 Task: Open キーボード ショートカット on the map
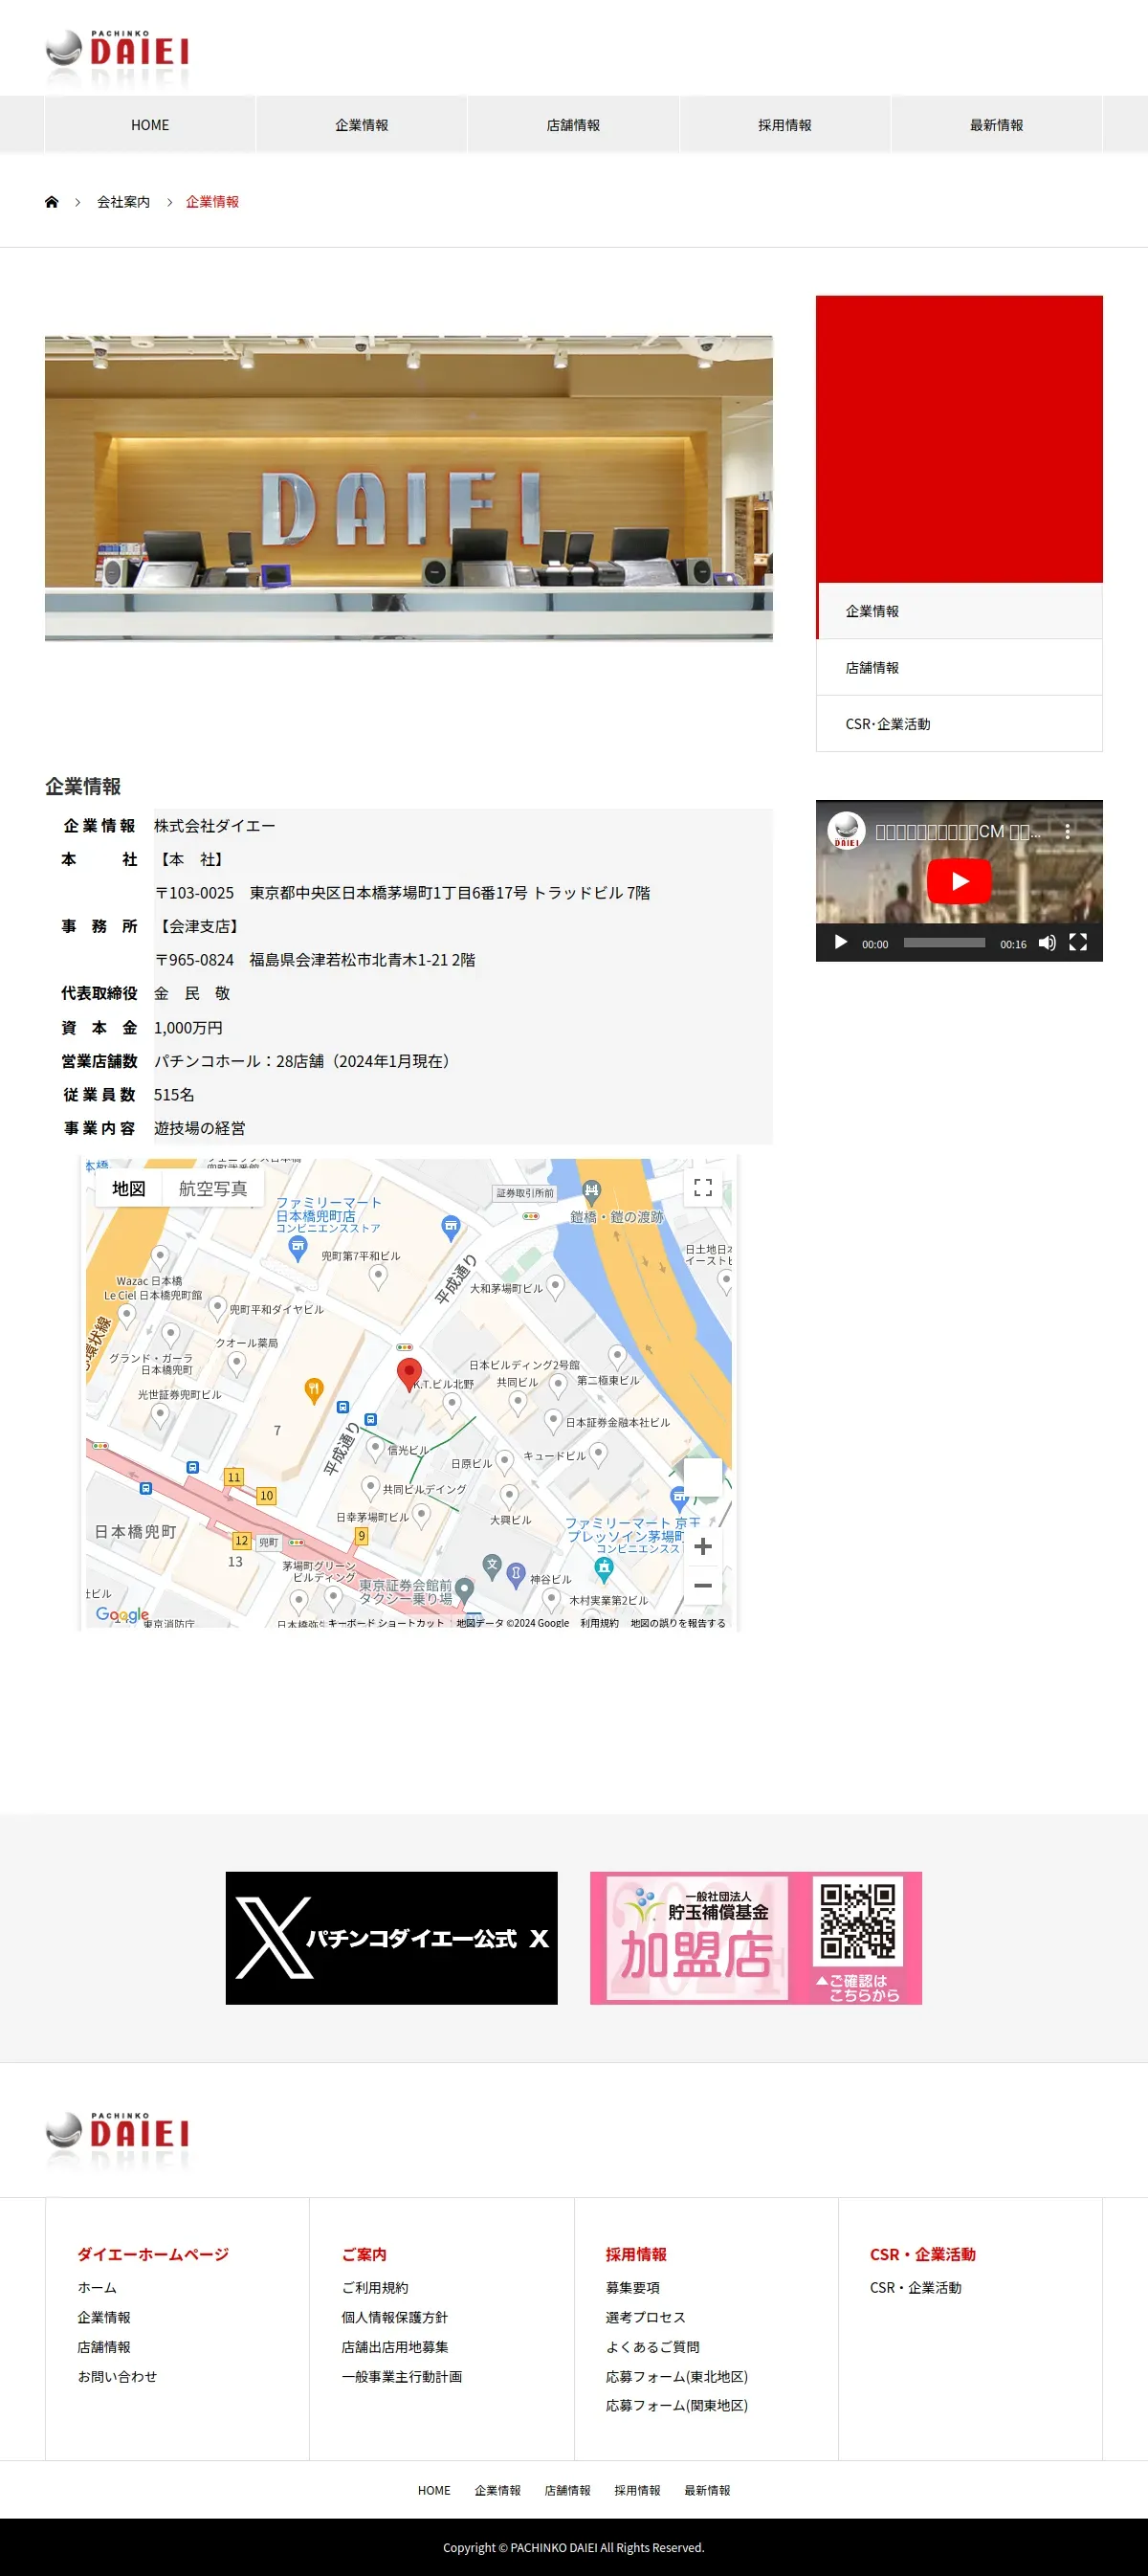(x=385, y=1623)
